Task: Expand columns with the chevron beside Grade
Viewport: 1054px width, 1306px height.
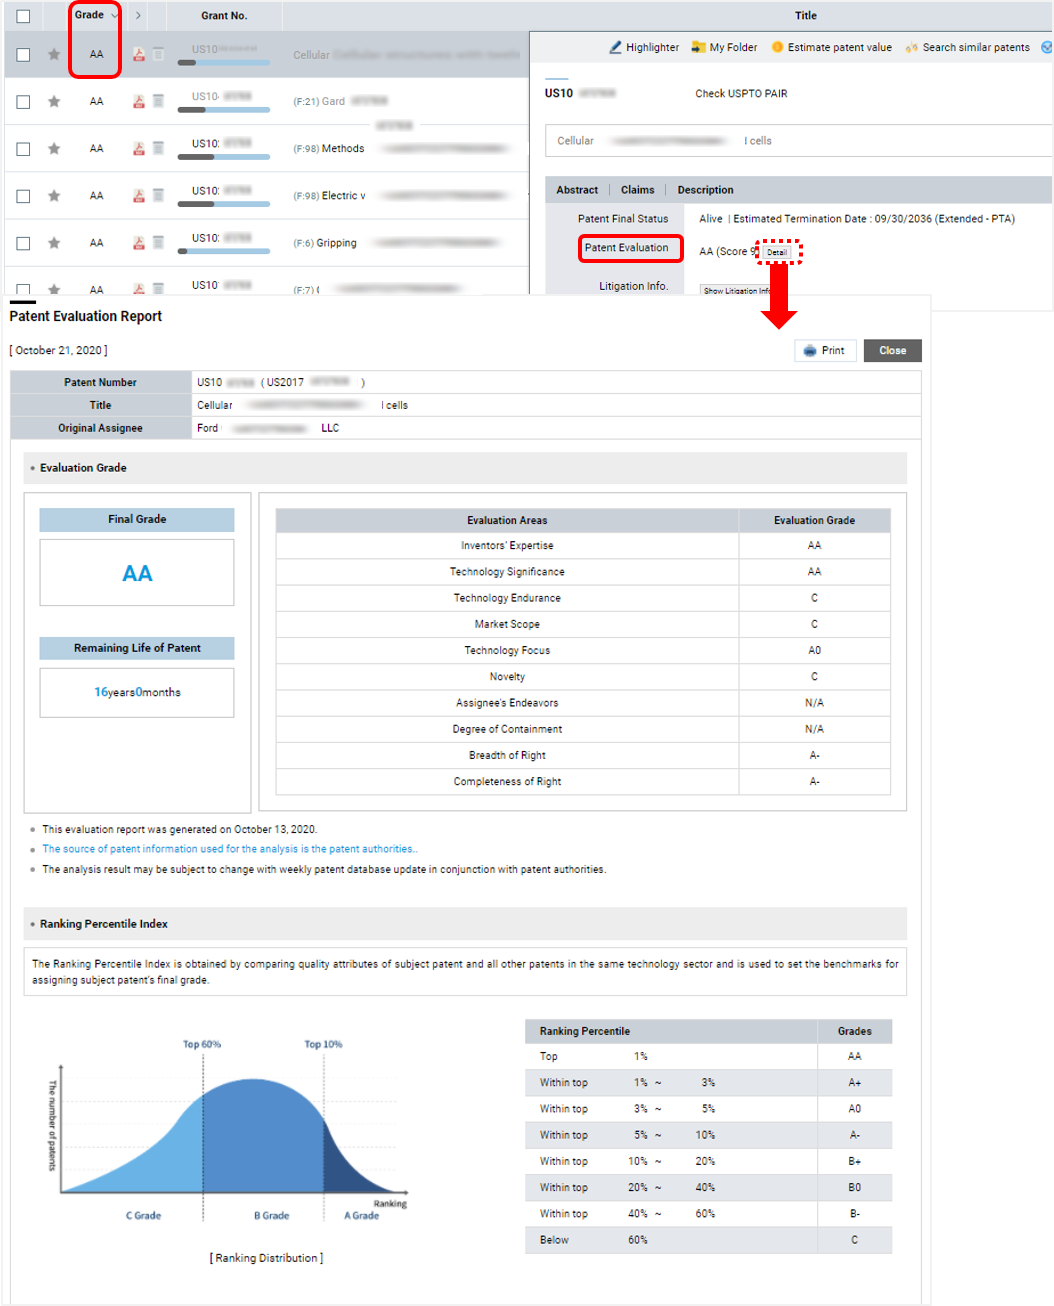Action: [138, 16]
